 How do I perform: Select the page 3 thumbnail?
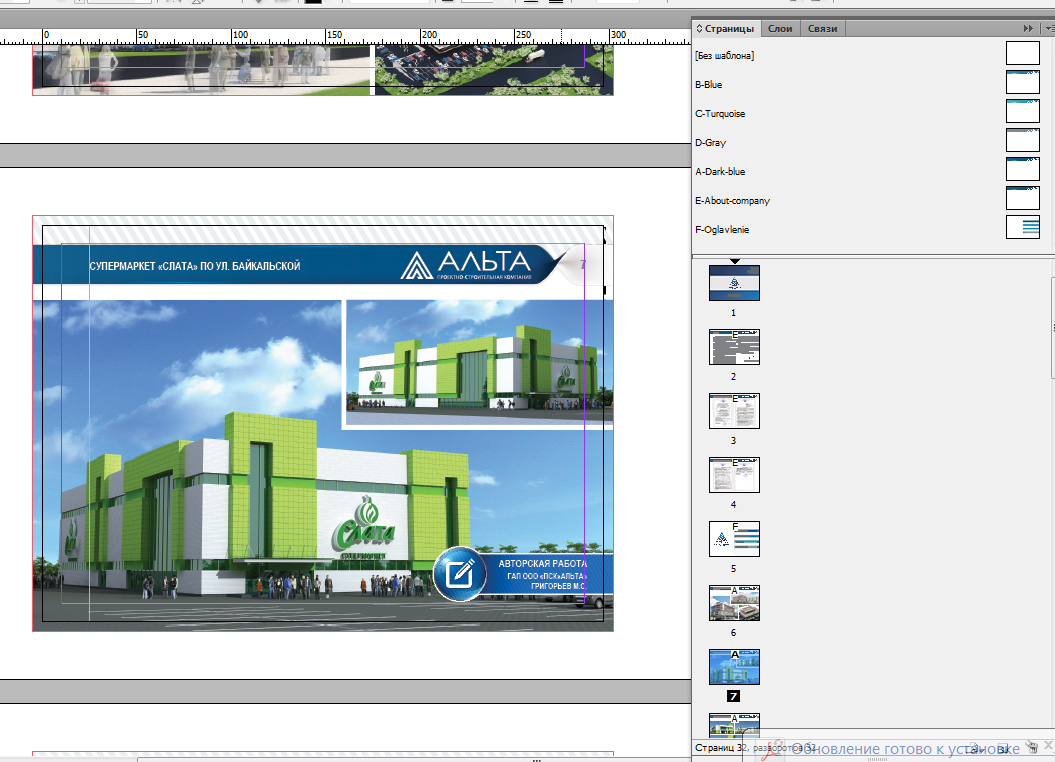[x=734, y=411]
